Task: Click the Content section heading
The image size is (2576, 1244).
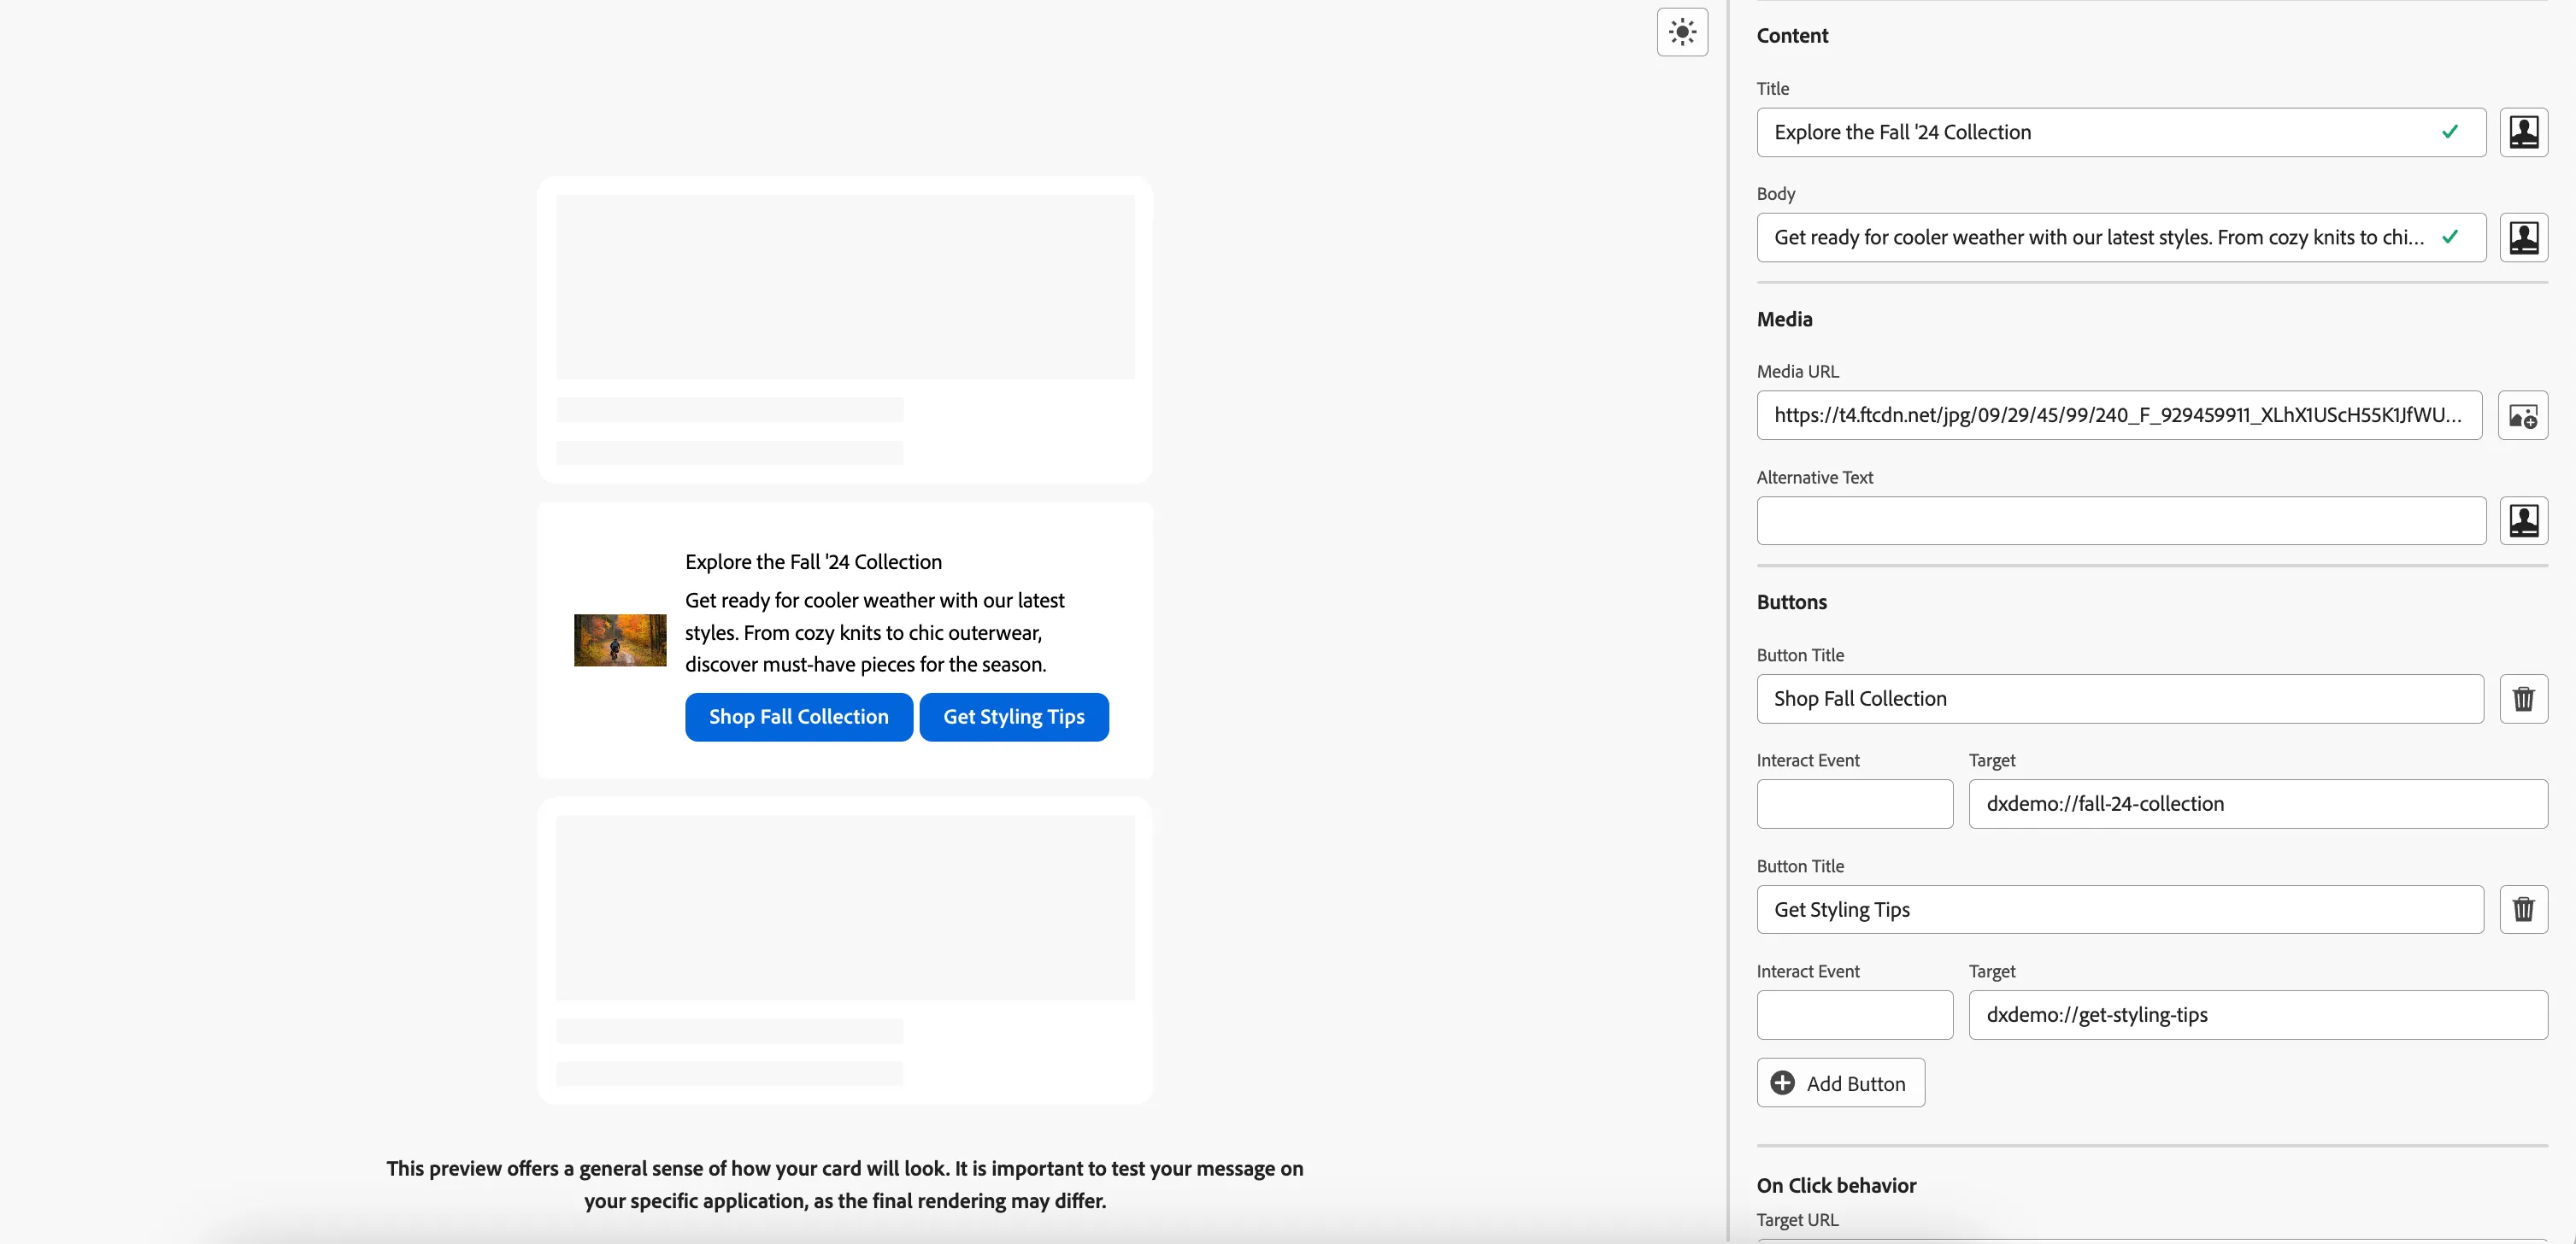Action: [x=1792, y=36]
